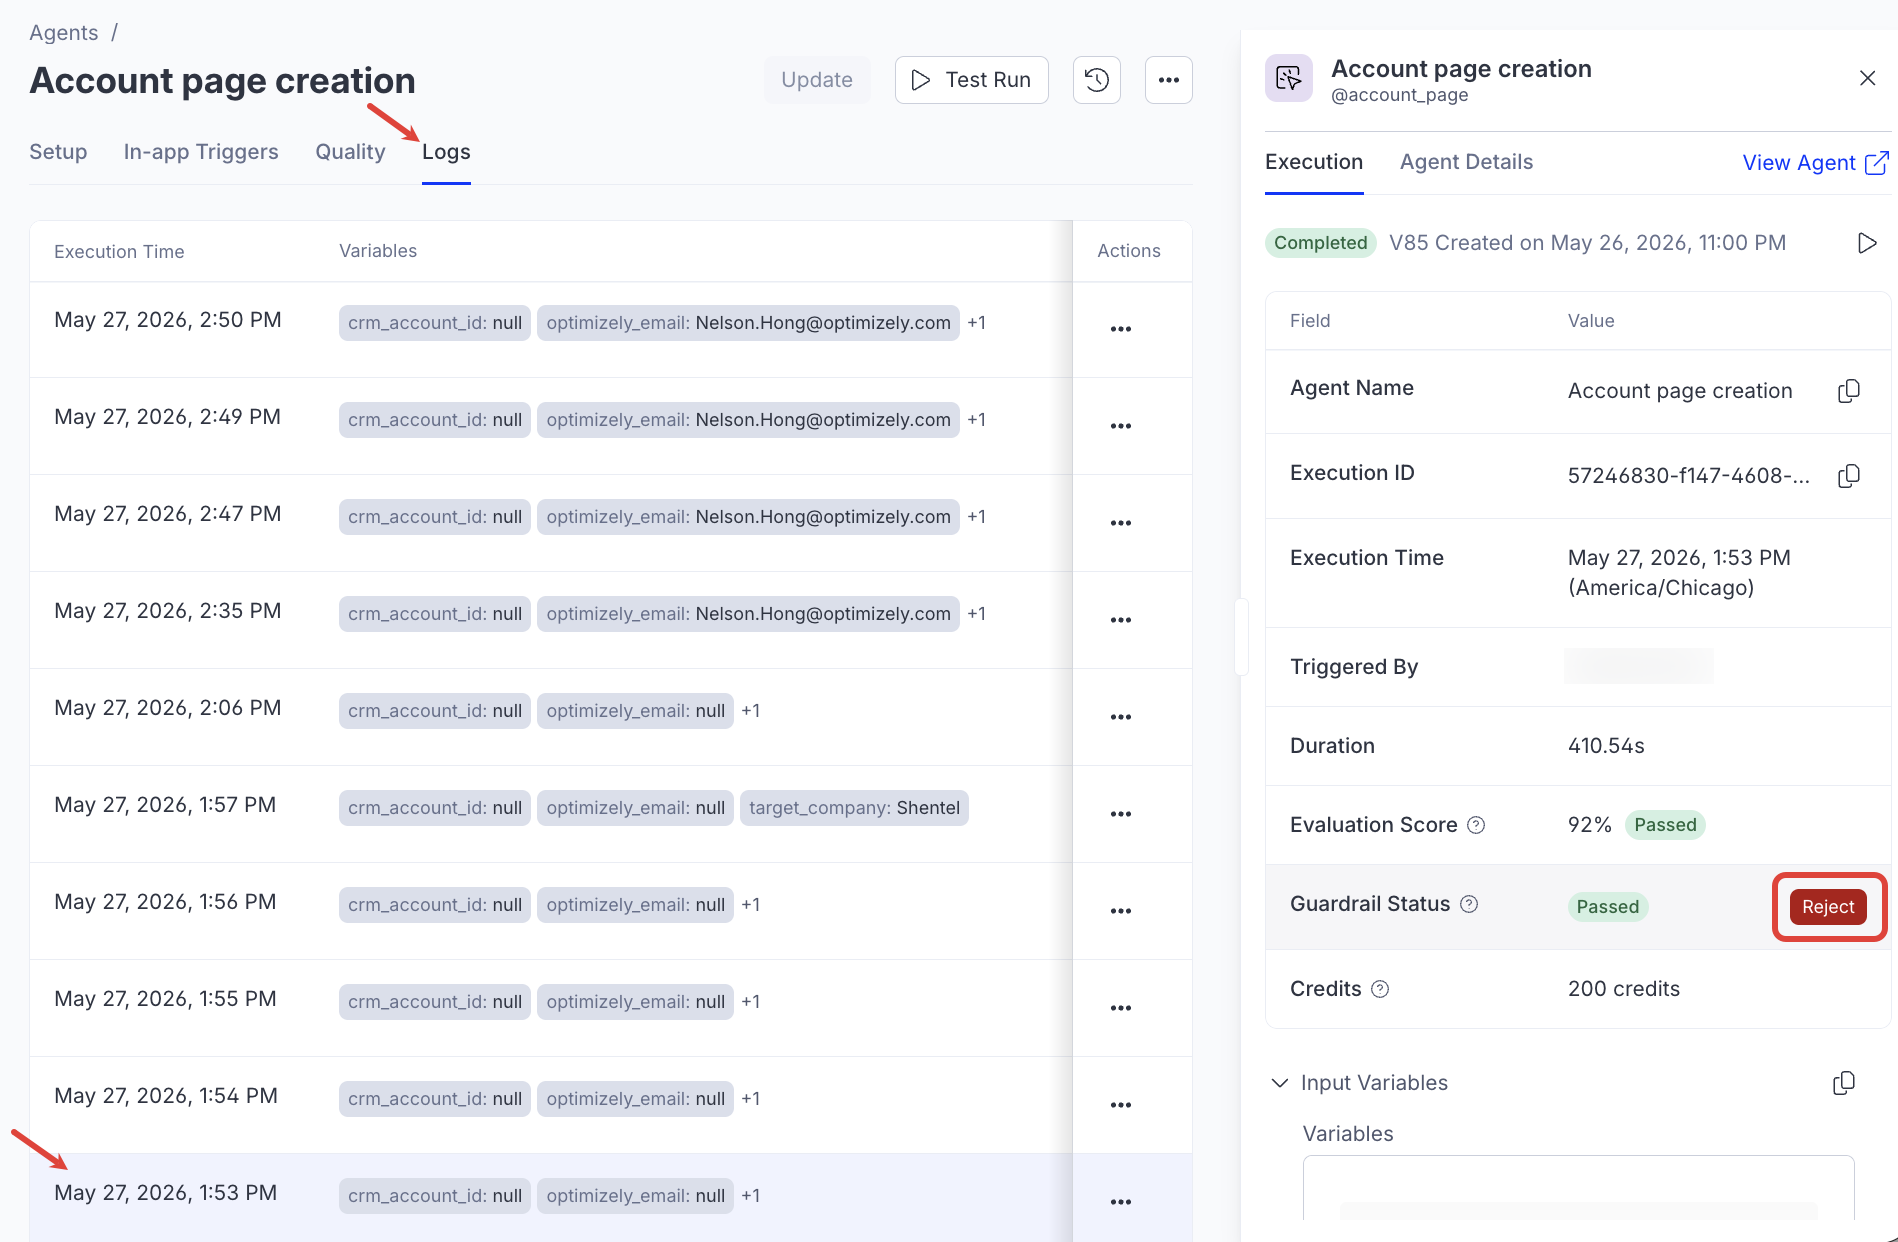Open actions menu for the 2:06 PM execution
Screen dimensions: 1898x1242
1121,717
